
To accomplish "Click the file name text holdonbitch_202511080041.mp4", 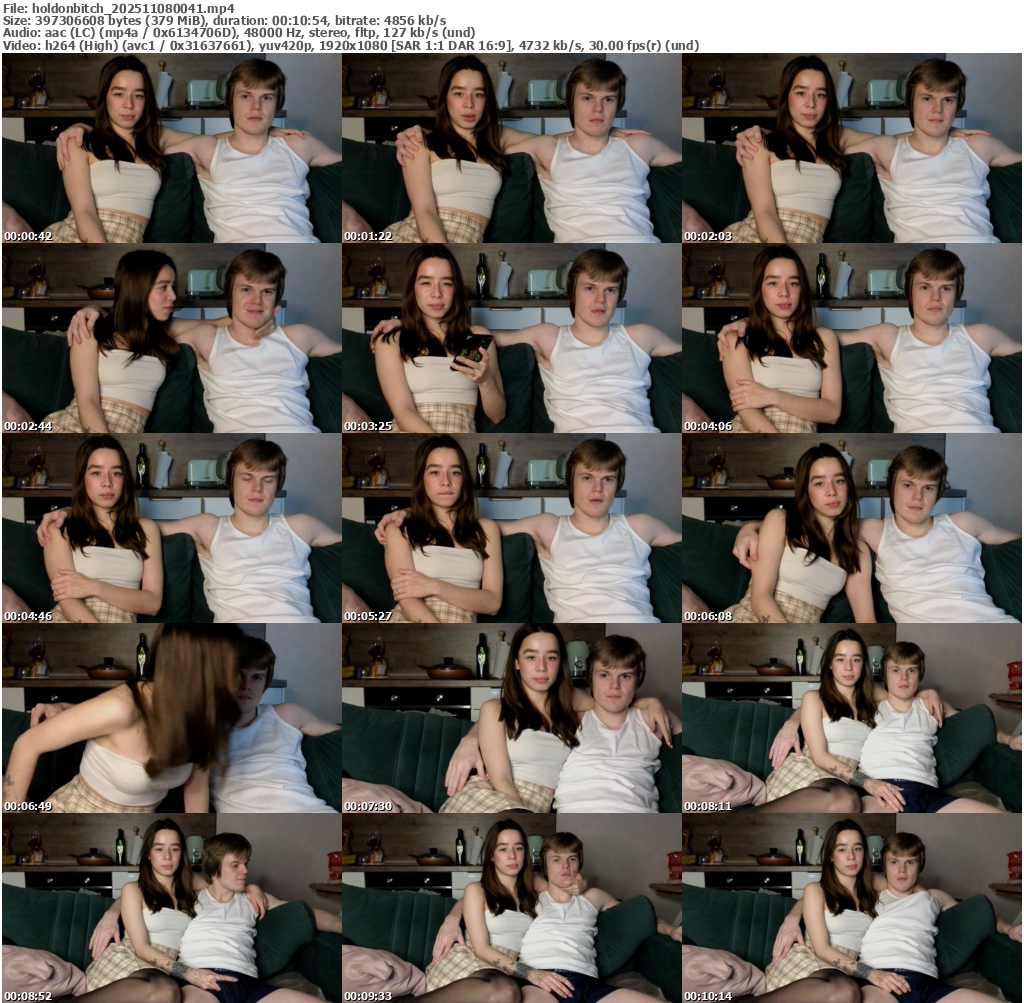I will (x=133, y=8).
